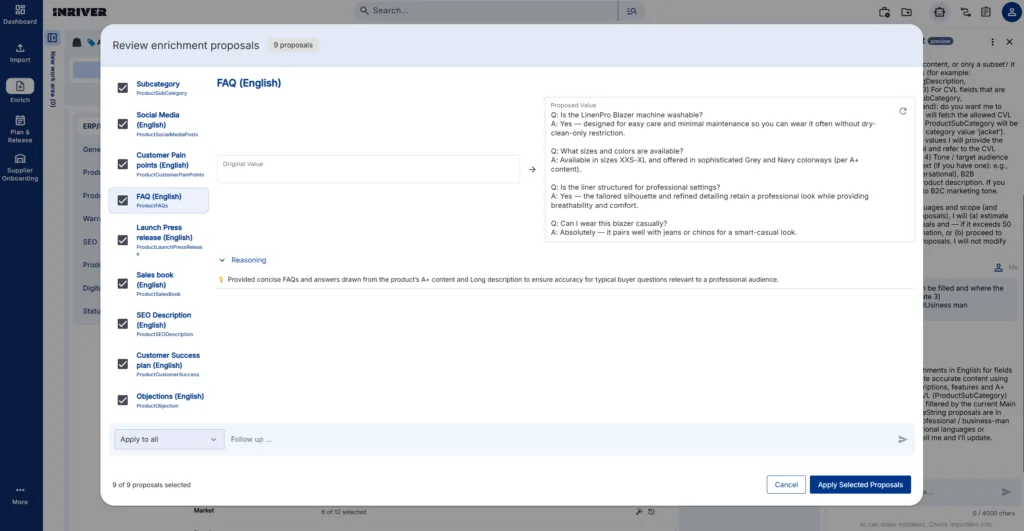This screenshot has width=1024, height=531.
Task: Uncheck Customer Success plan (English) proposal
Action: [x=123, y=364]
